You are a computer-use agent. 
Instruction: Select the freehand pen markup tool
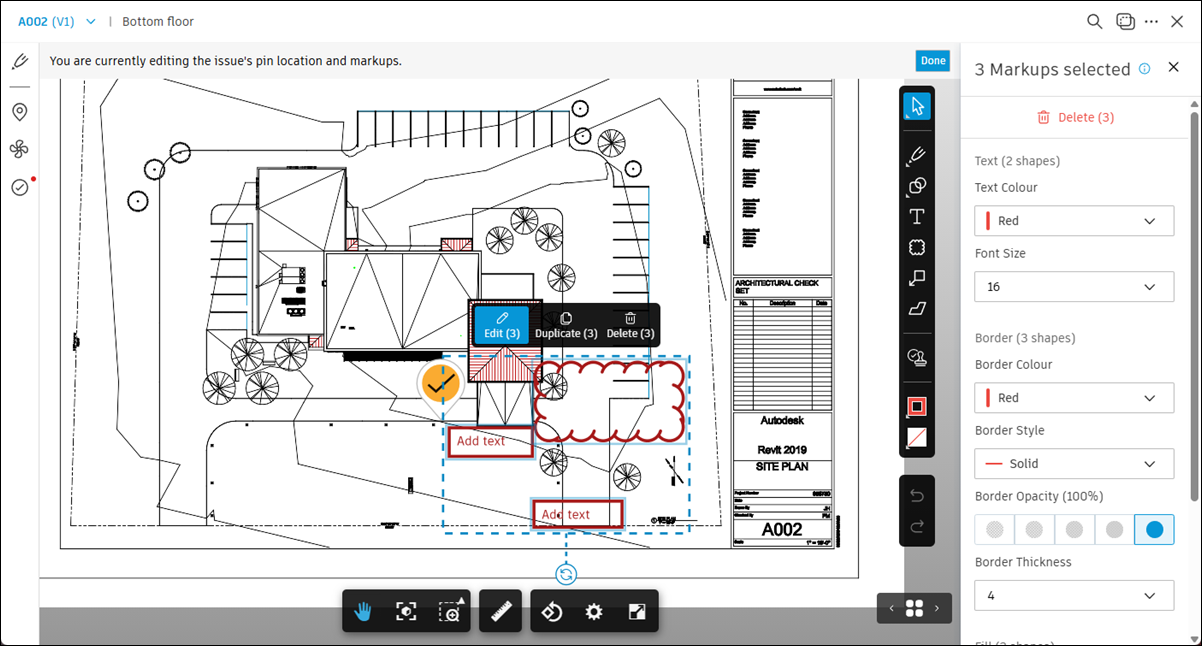(x=916, y=154)
